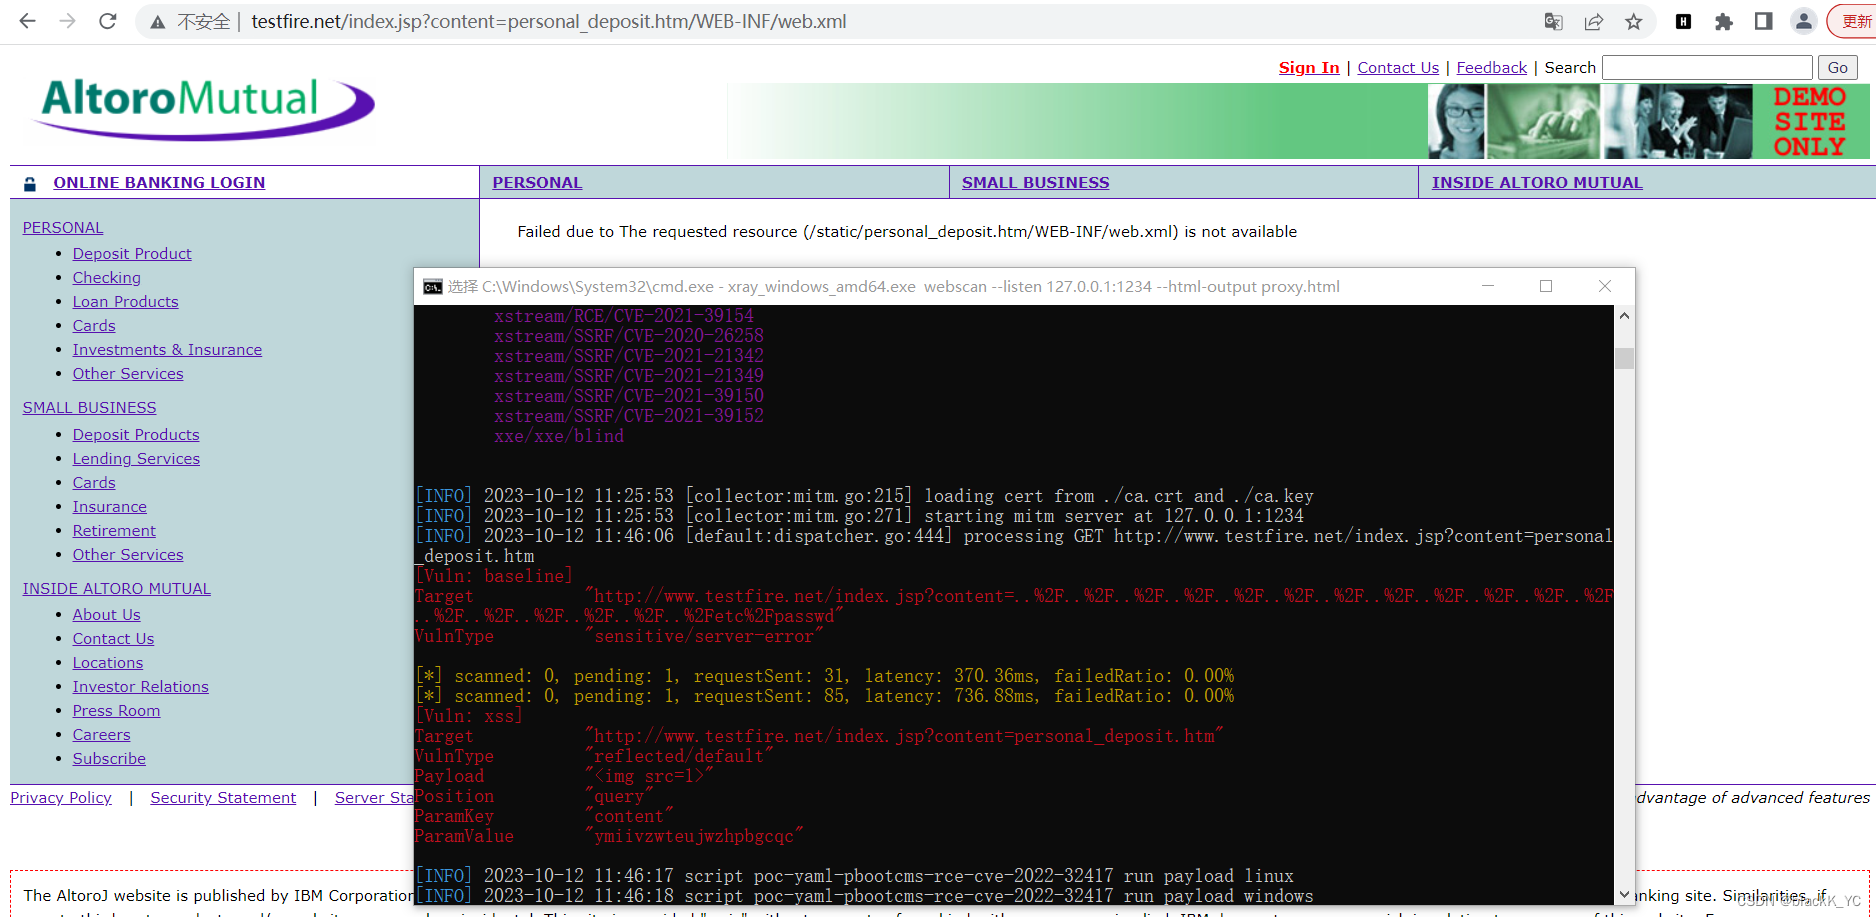Click the browser address bar URL
This screenshot has width=1876, height=917.
(549, 21)
